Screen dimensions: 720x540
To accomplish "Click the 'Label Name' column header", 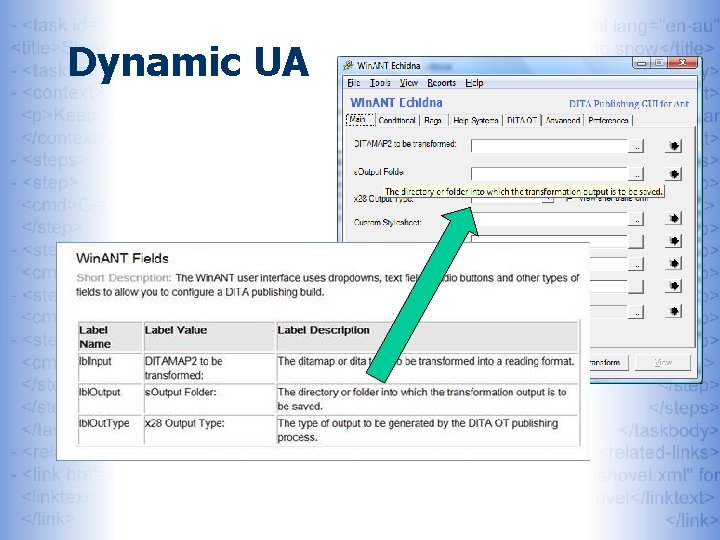I will (x=110, y=337).
